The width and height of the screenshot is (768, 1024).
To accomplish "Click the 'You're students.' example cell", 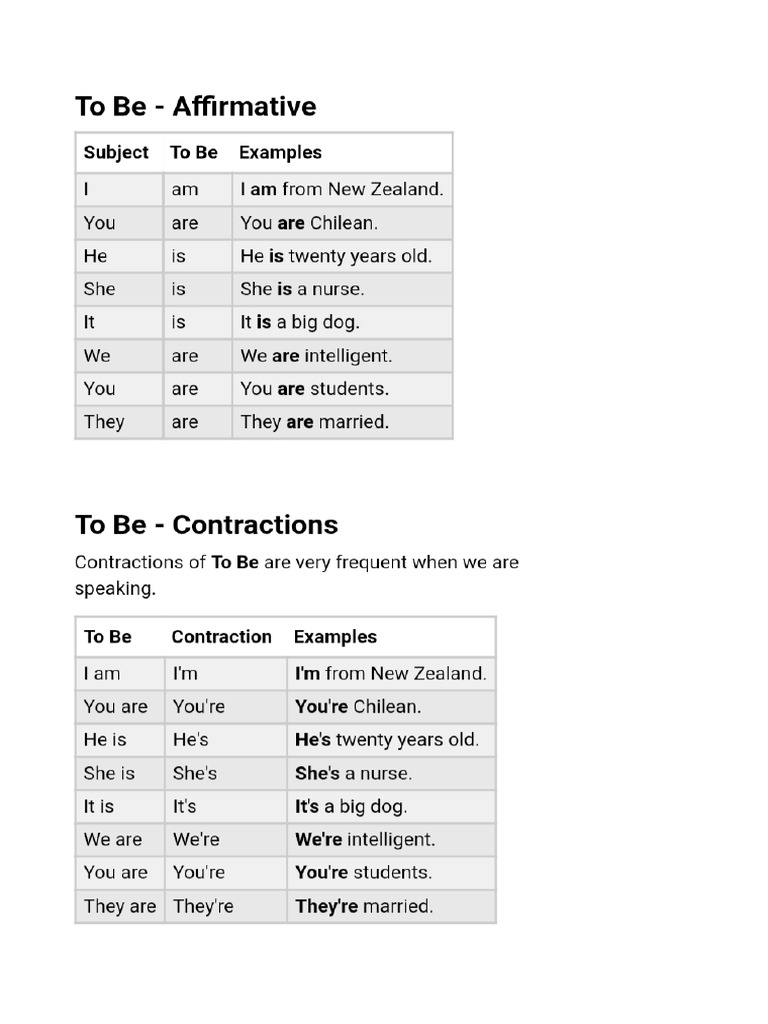I will (x=391, y=873).
